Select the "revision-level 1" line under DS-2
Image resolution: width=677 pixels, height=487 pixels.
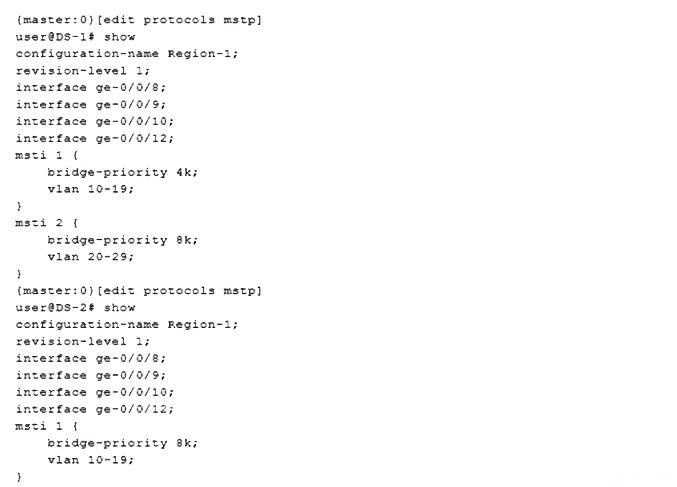pos(82,342)
